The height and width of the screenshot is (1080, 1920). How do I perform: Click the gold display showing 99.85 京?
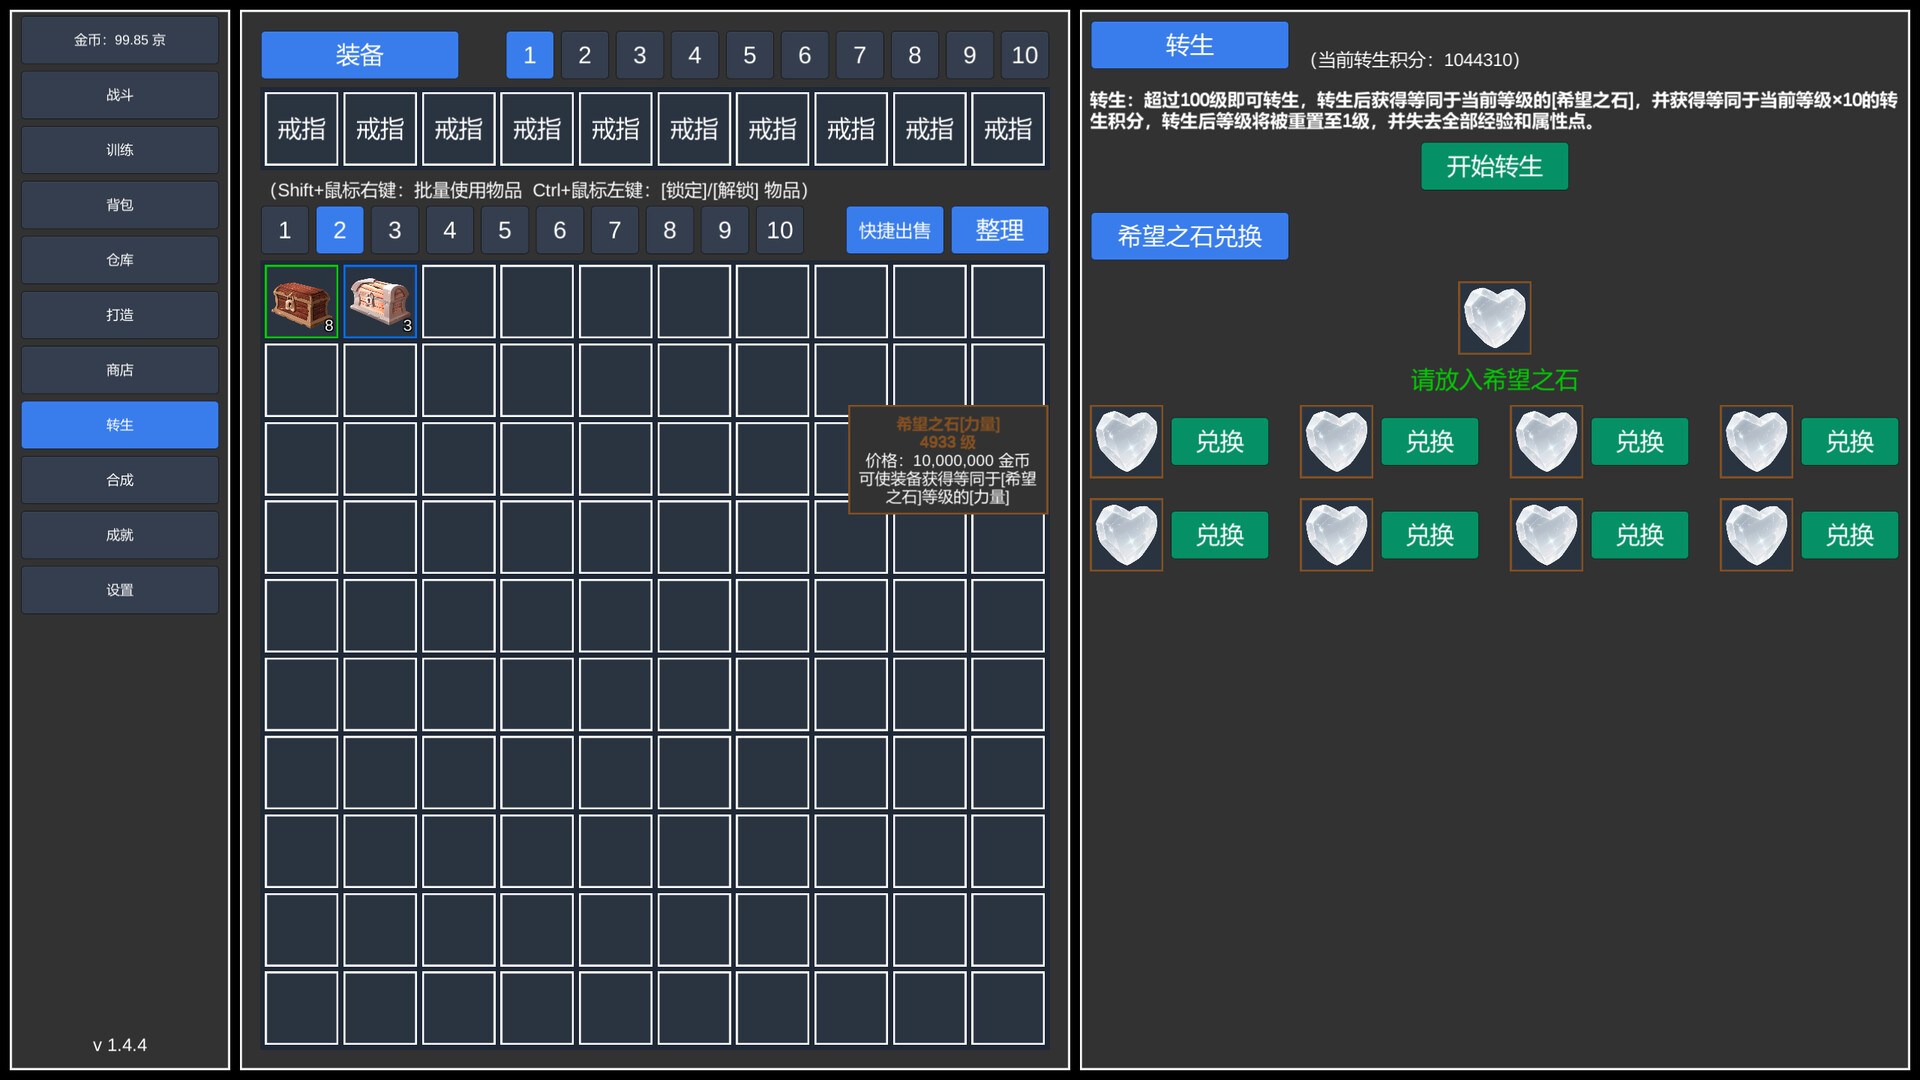click(119, 40)
